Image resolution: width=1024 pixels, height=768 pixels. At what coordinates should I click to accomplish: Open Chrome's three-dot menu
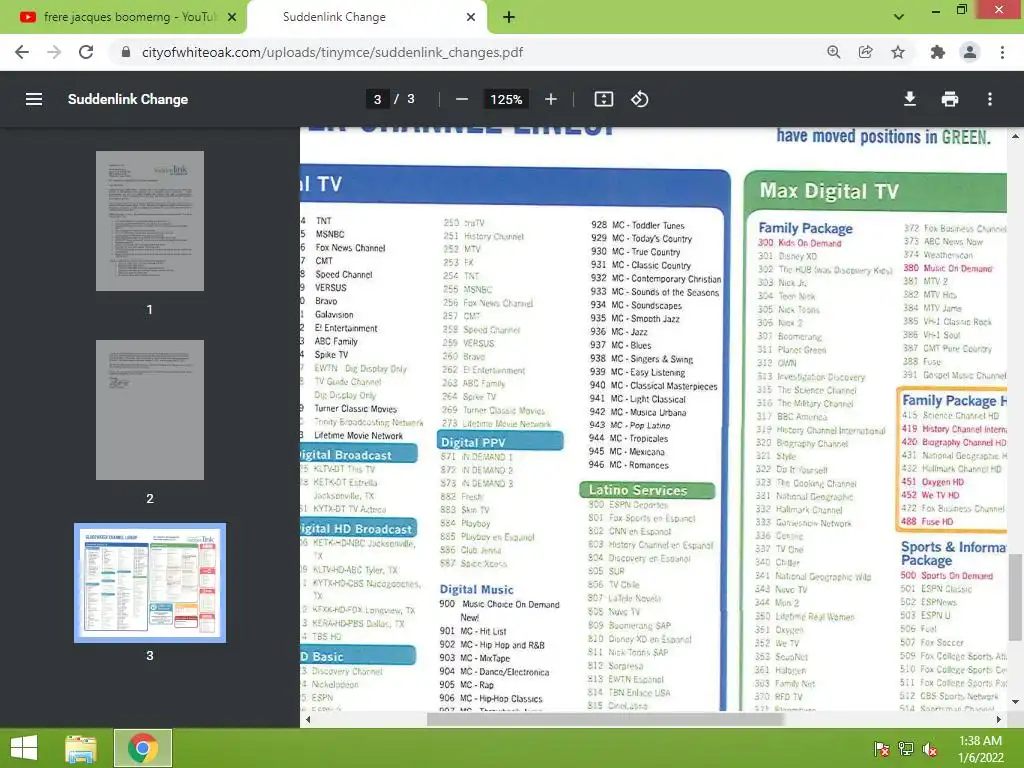(x=1002, y=52)
